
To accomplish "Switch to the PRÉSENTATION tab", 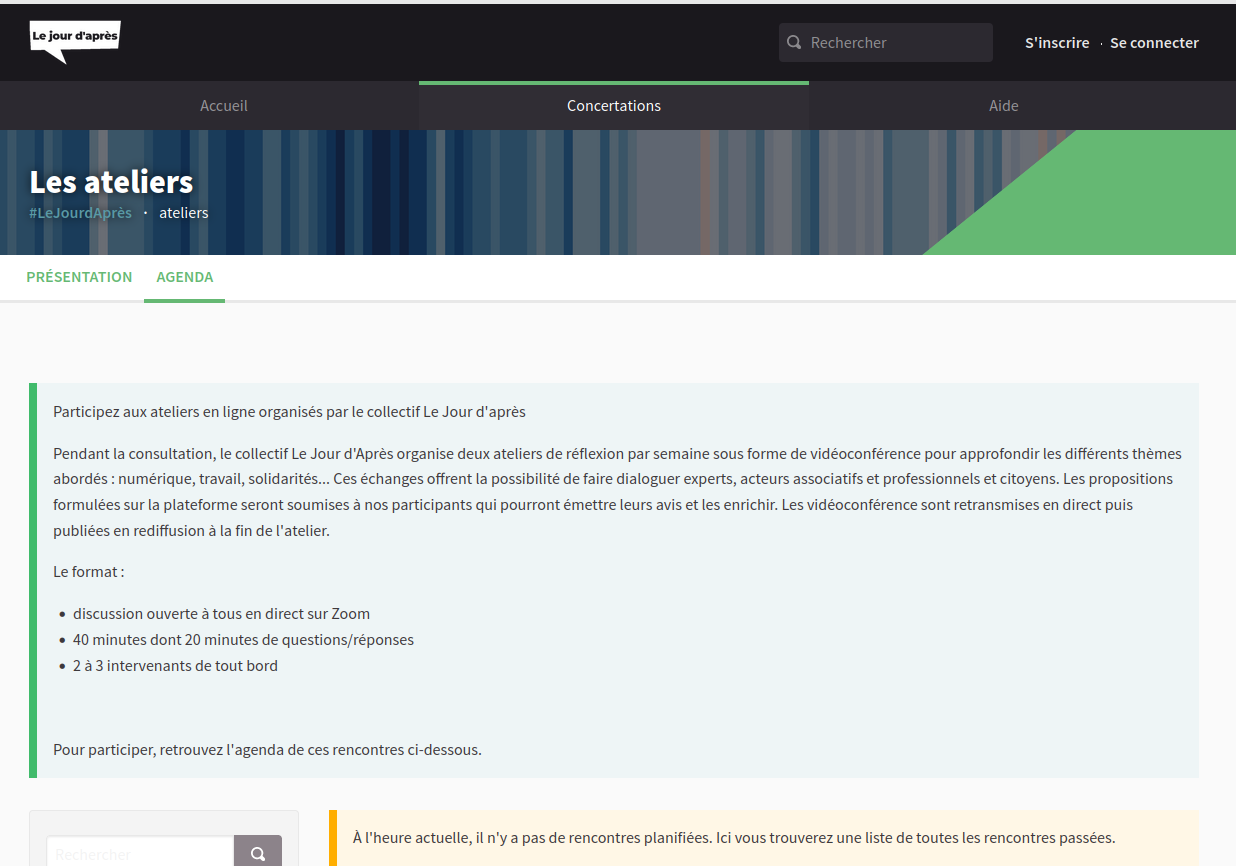I will click(x=79, y=277).
